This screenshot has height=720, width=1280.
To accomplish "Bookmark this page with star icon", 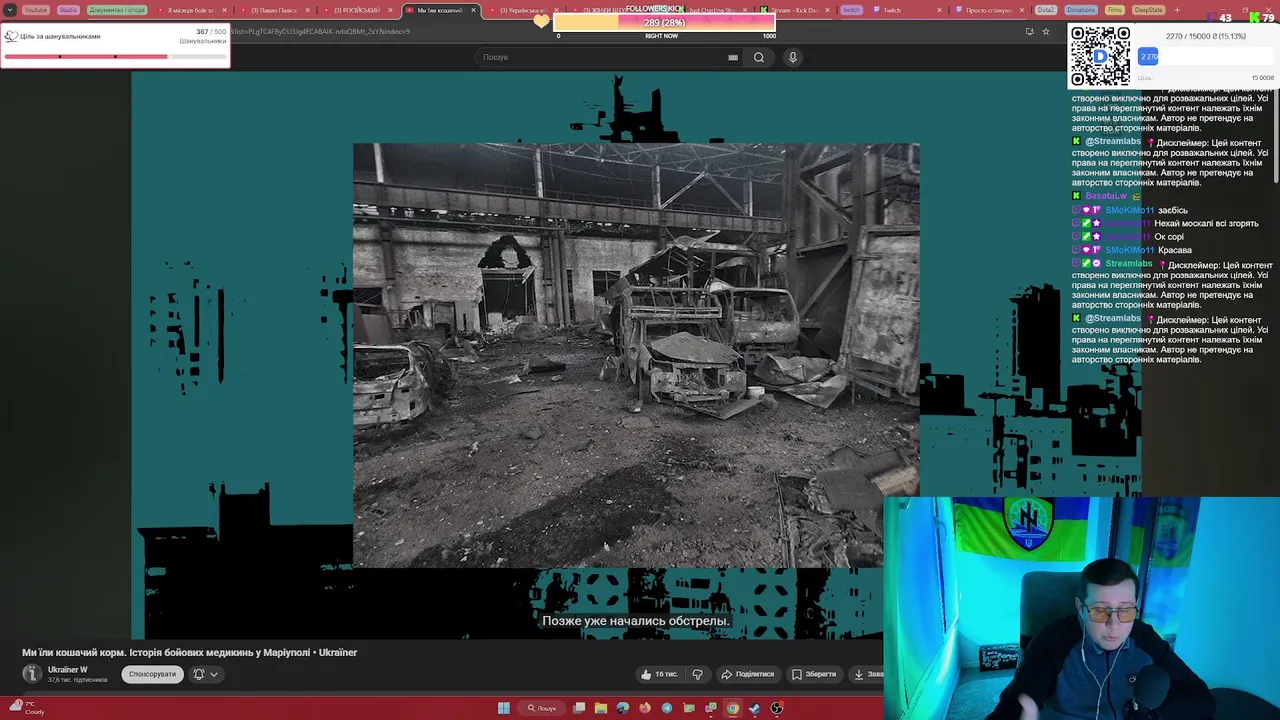I will [x=1046, y=32].
